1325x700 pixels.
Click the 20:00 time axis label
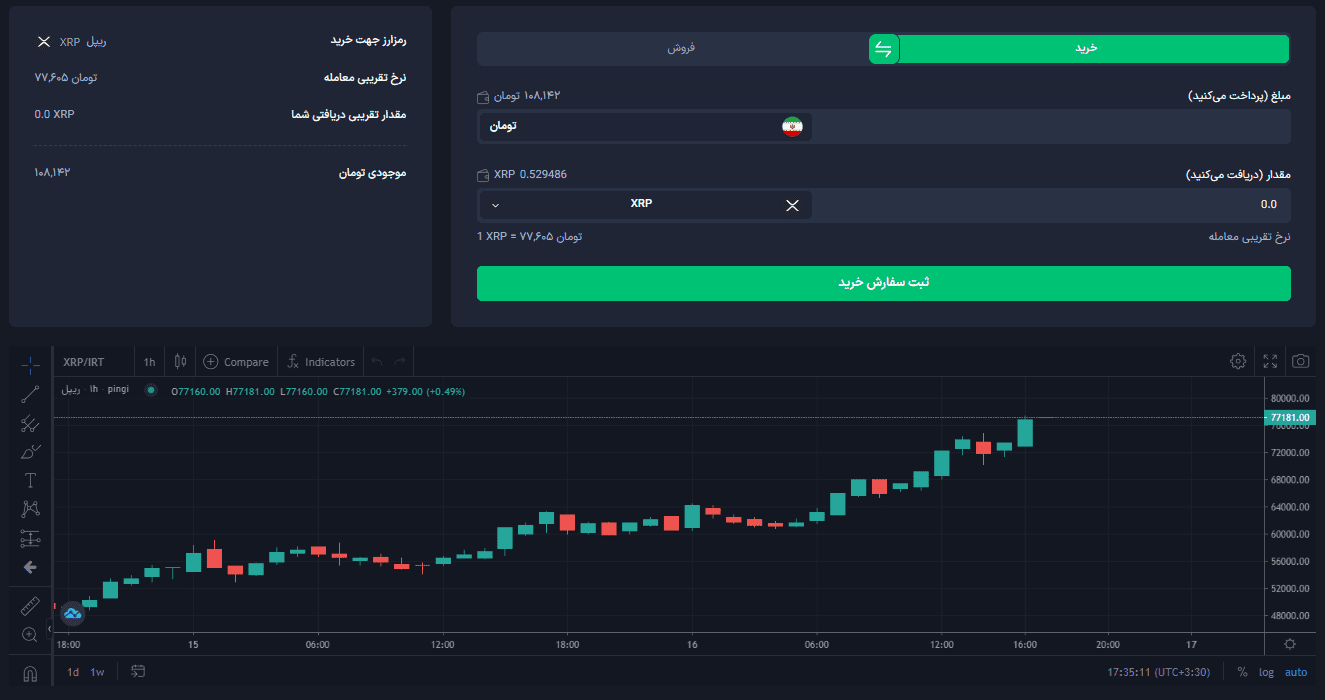pos(1107,645)
